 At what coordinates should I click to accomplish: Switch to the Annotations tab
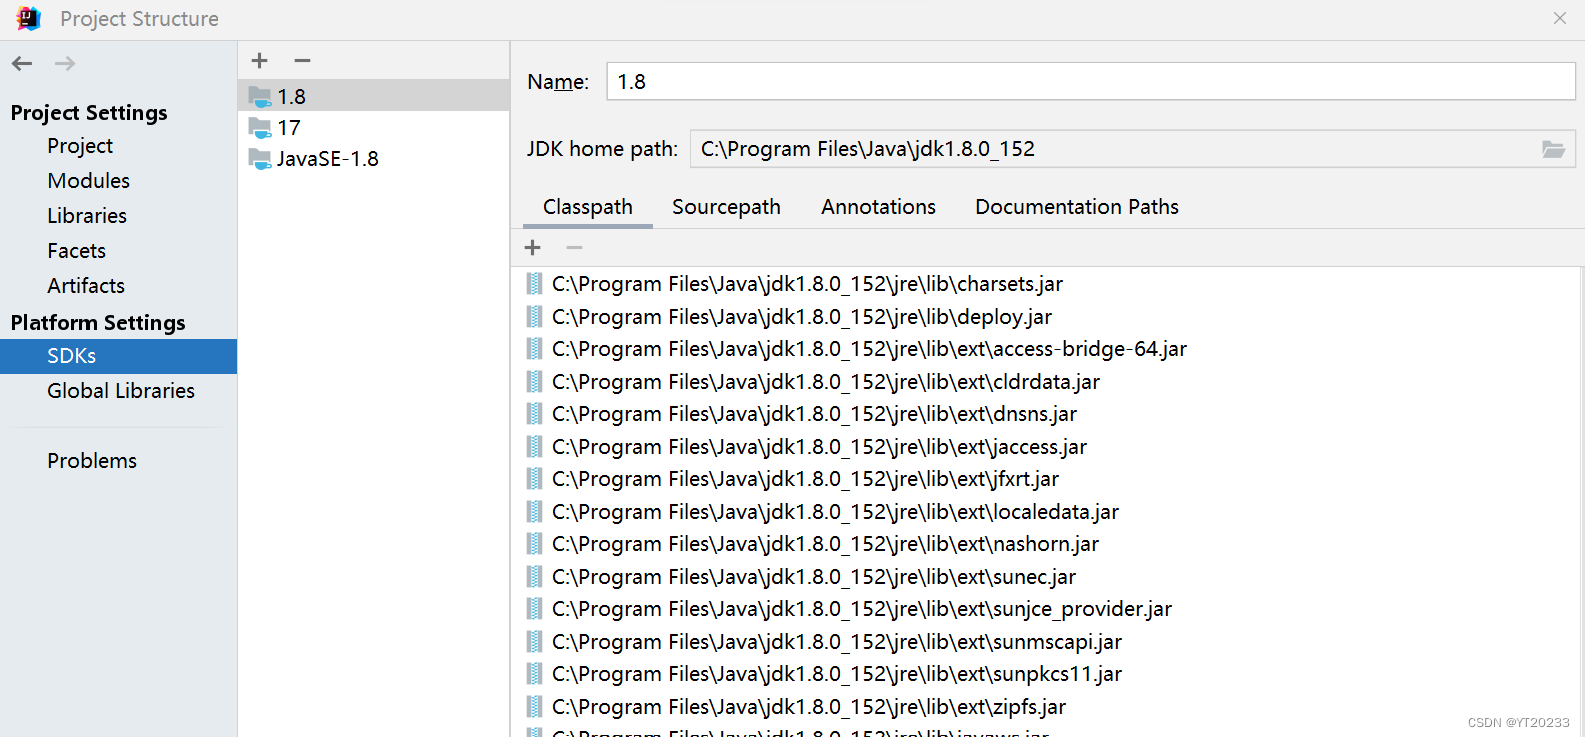coord(879,207)
